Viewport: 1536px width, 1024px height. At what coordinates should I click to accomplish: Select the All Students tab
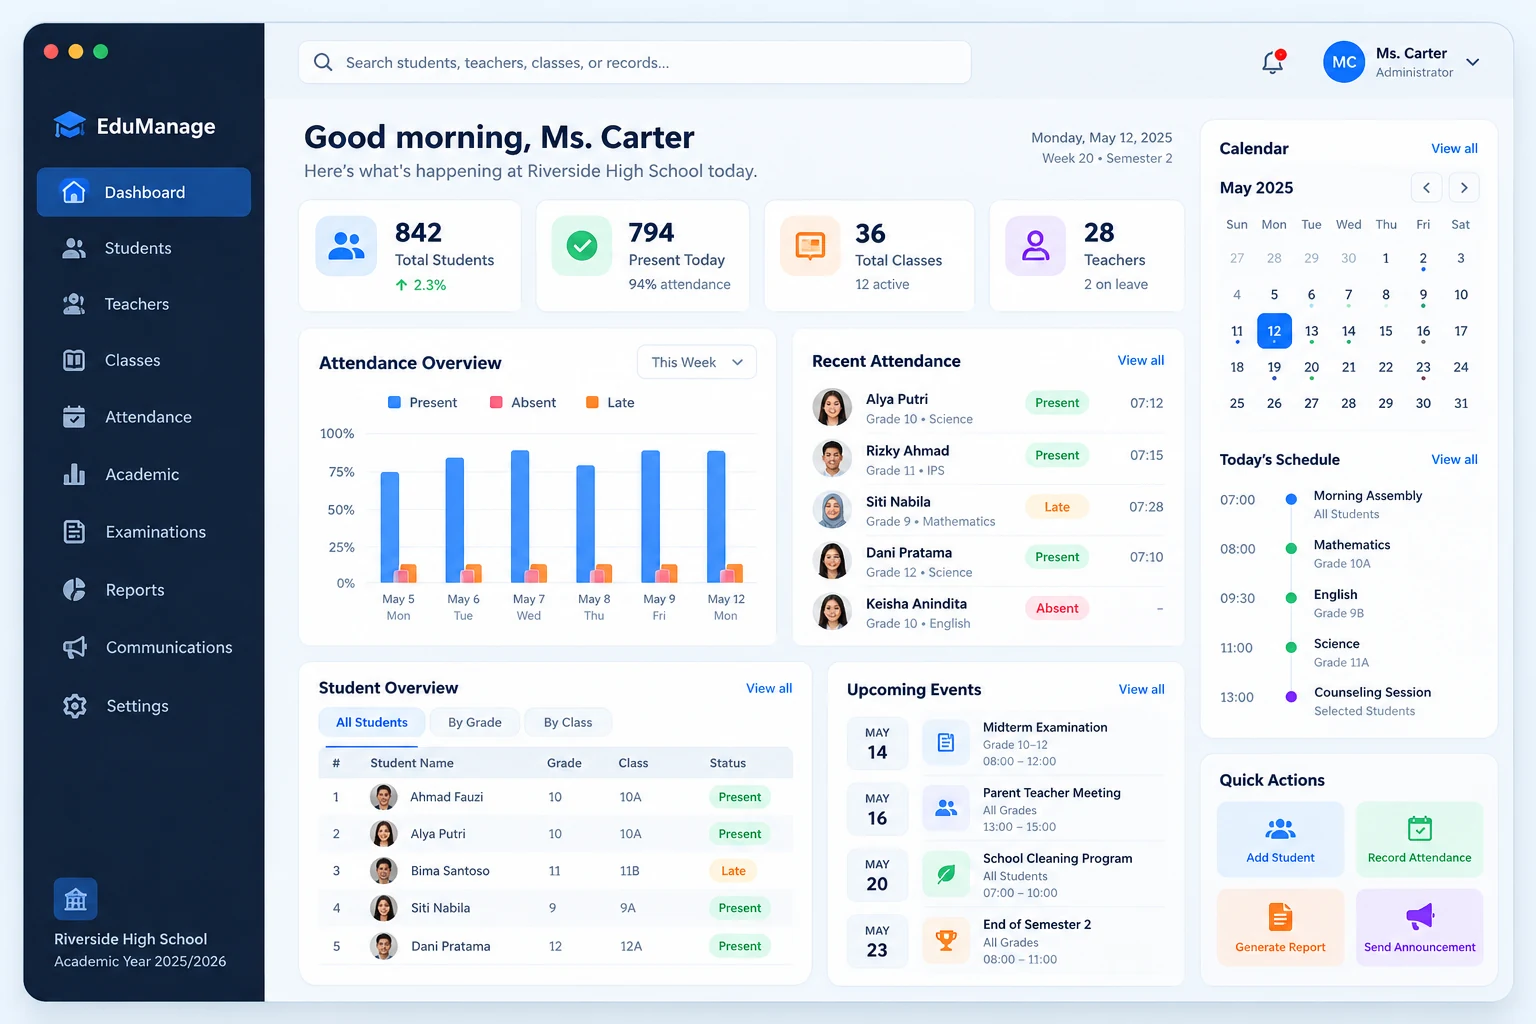pyautogui.click(x=372, y=722)
